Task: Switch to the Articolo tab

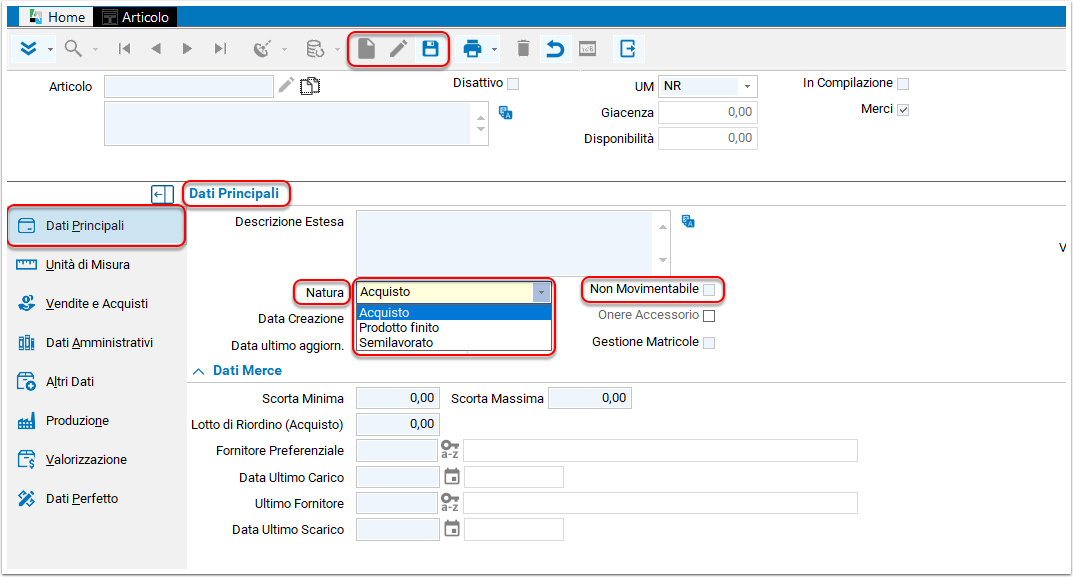Action: [x=135, y=17]
